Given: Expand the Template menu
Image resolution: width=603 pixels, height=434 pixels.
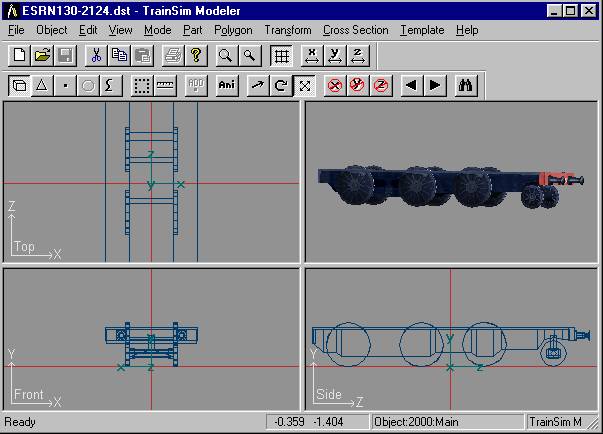Looking at the screenshot, I should click(422, 30).
